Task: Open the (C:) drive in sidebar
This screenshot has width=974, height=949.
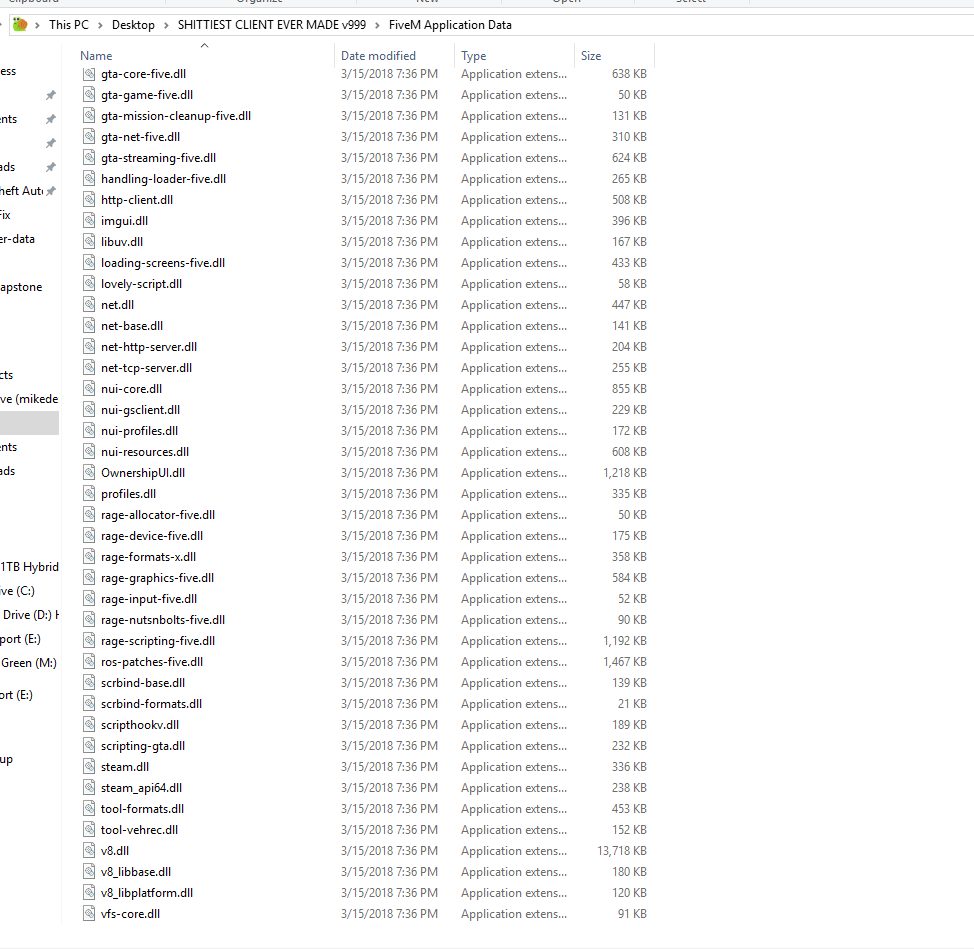Action: click(17, 591)
